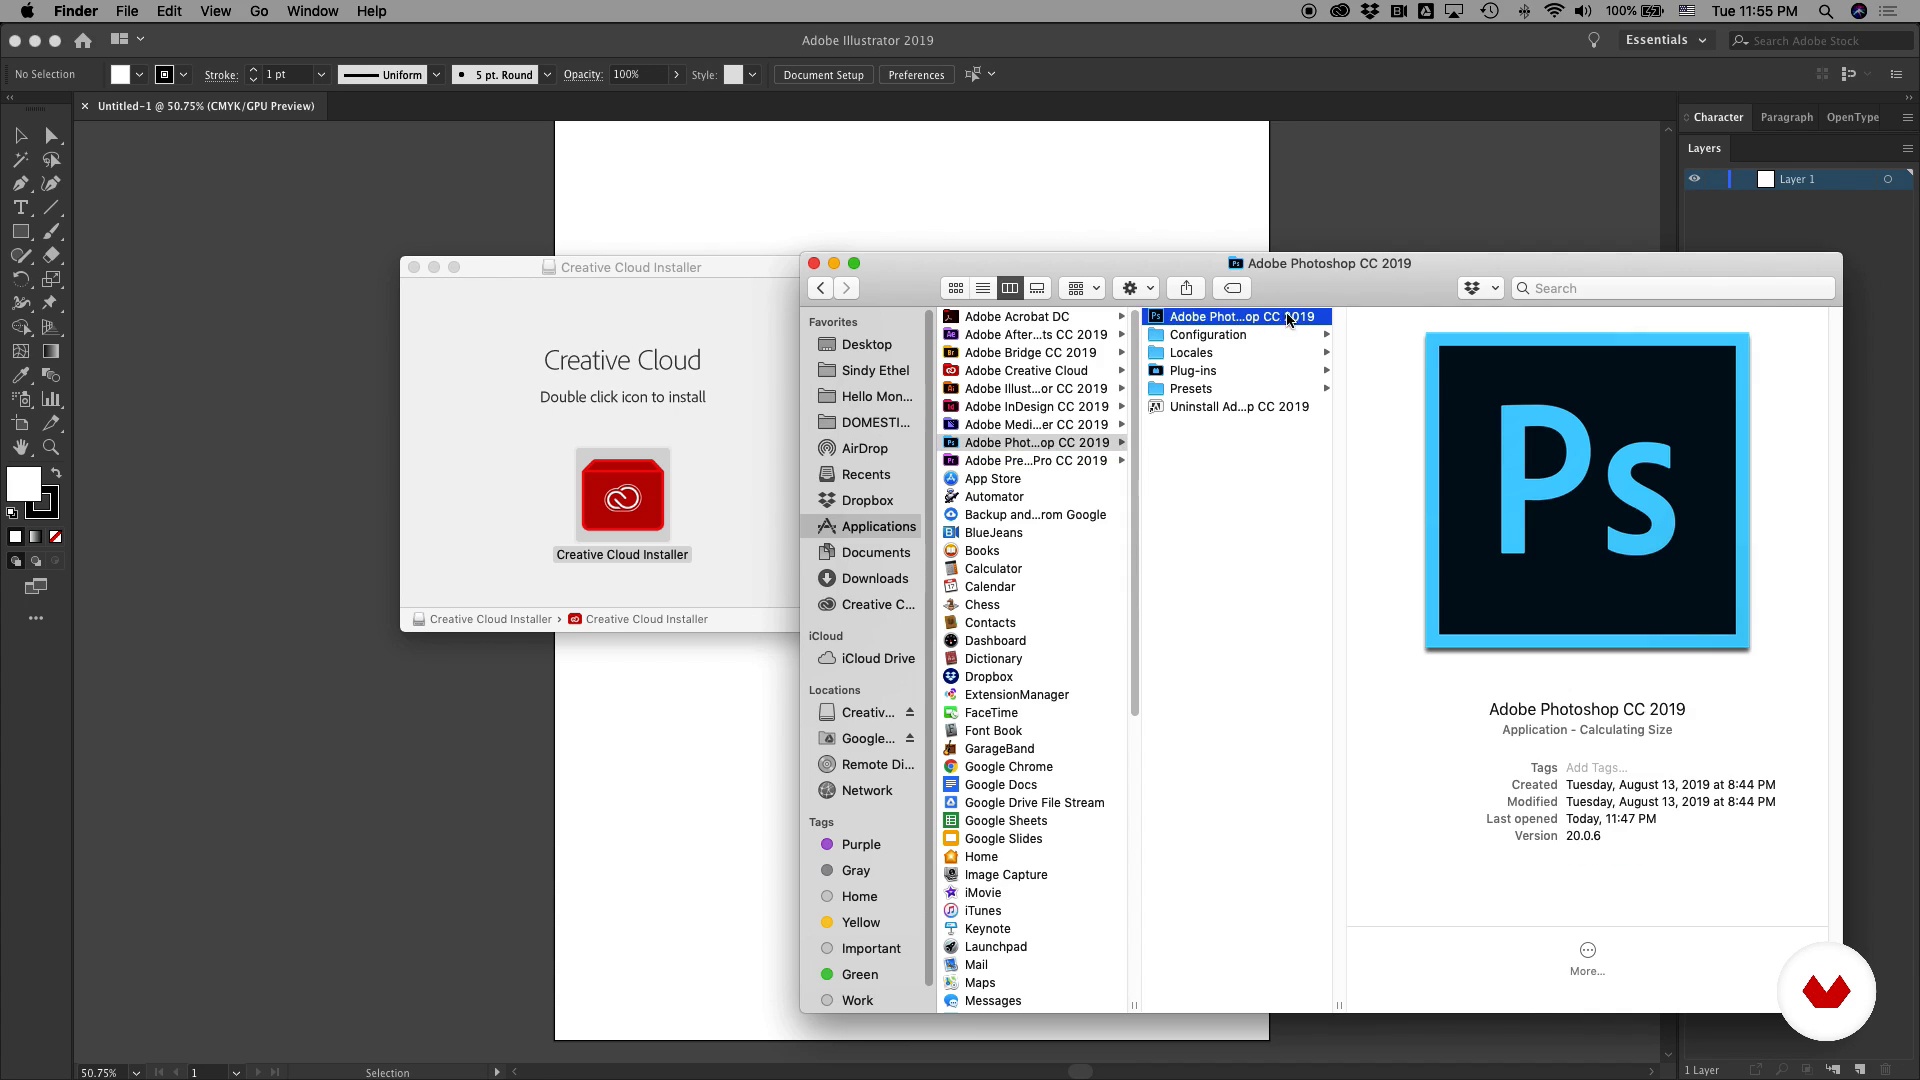Expand Adobe Phot...op CC 2019 folder

[x=1121, y=442]
